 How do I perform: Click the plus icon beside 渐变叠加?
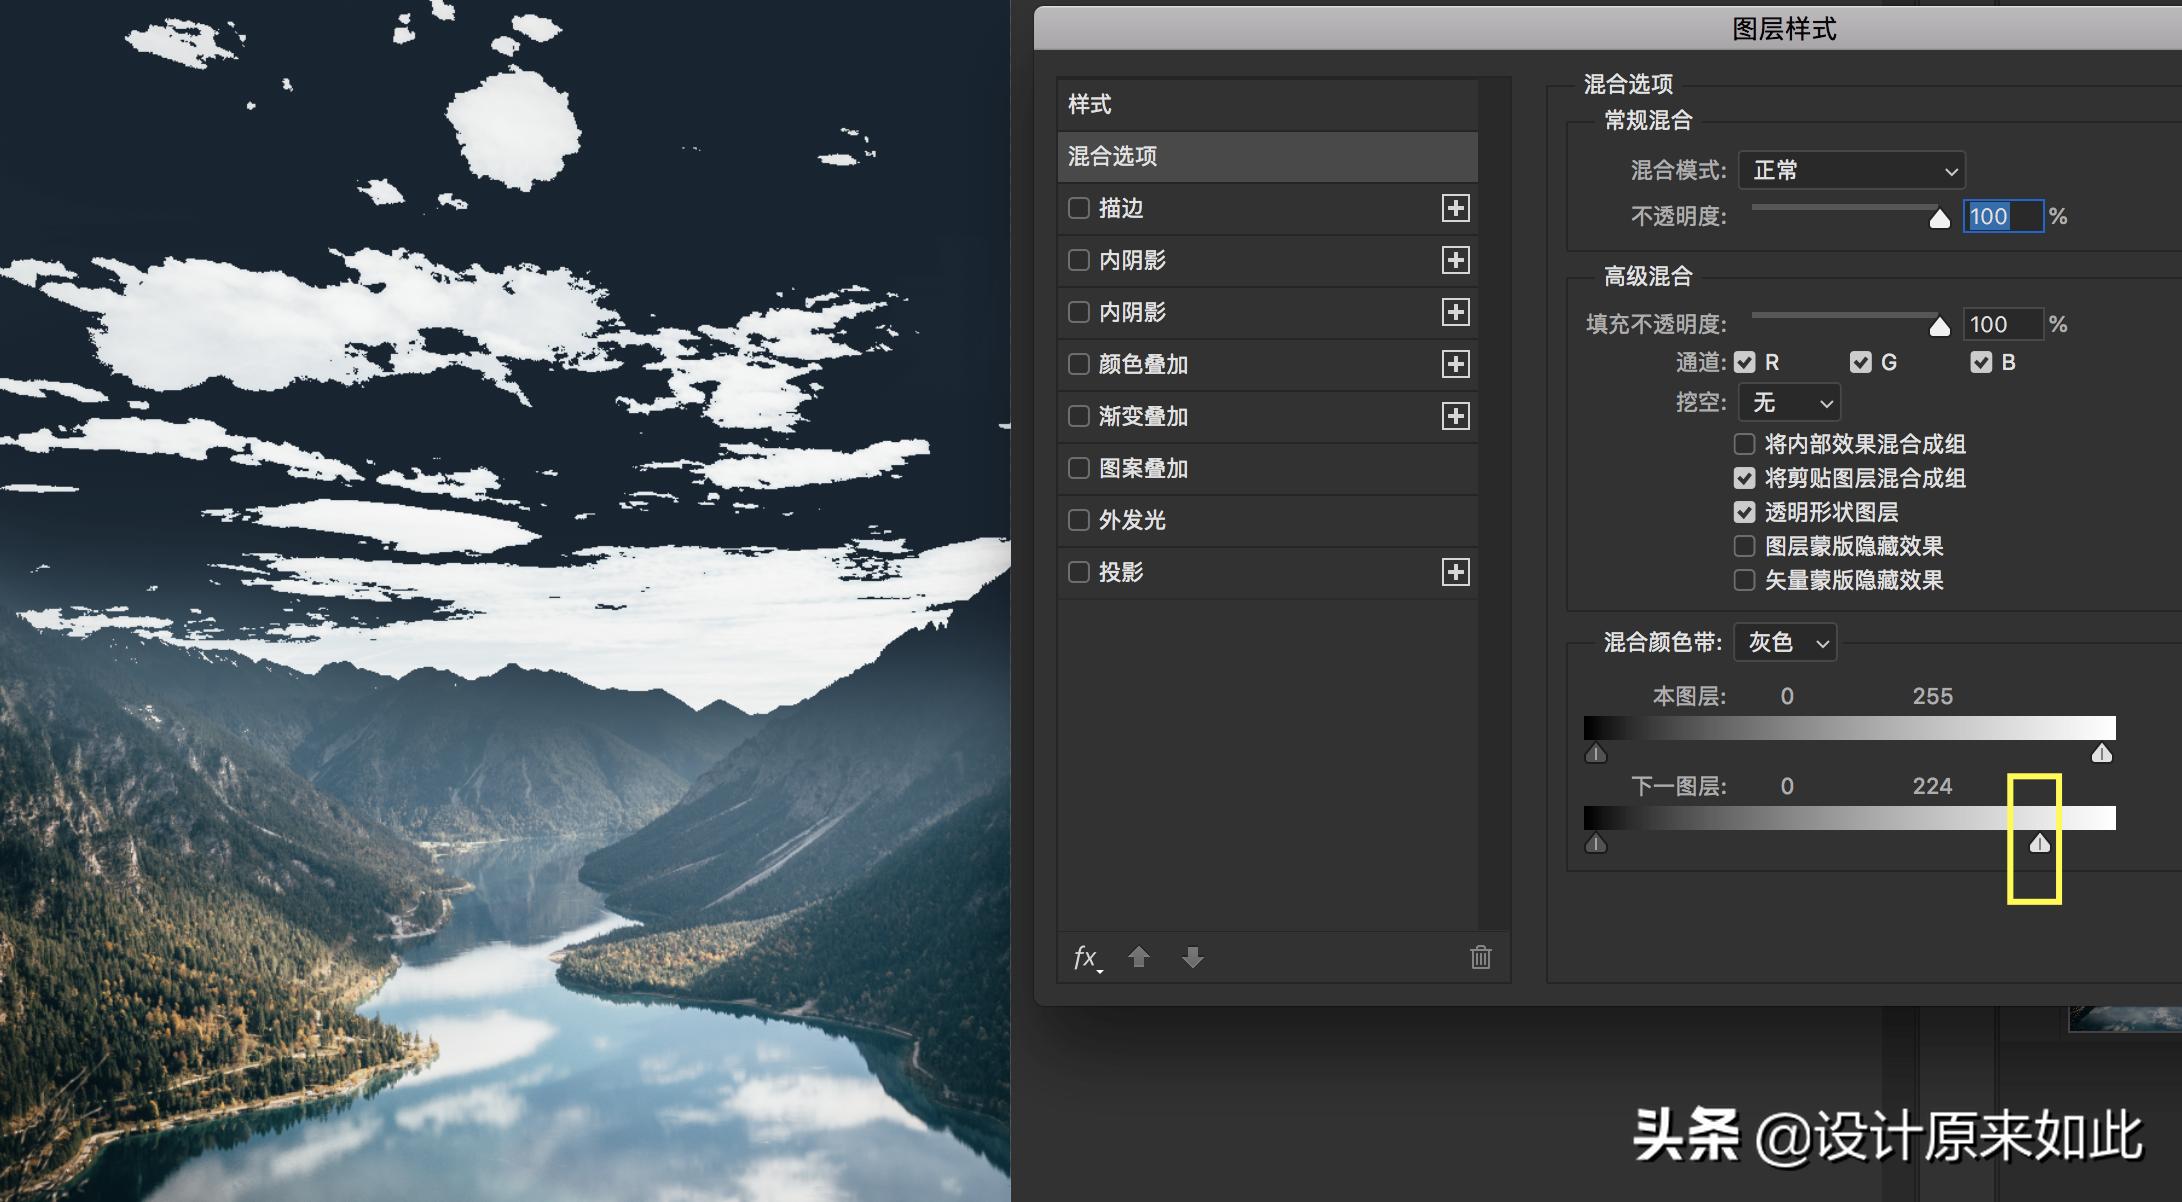1456,416
